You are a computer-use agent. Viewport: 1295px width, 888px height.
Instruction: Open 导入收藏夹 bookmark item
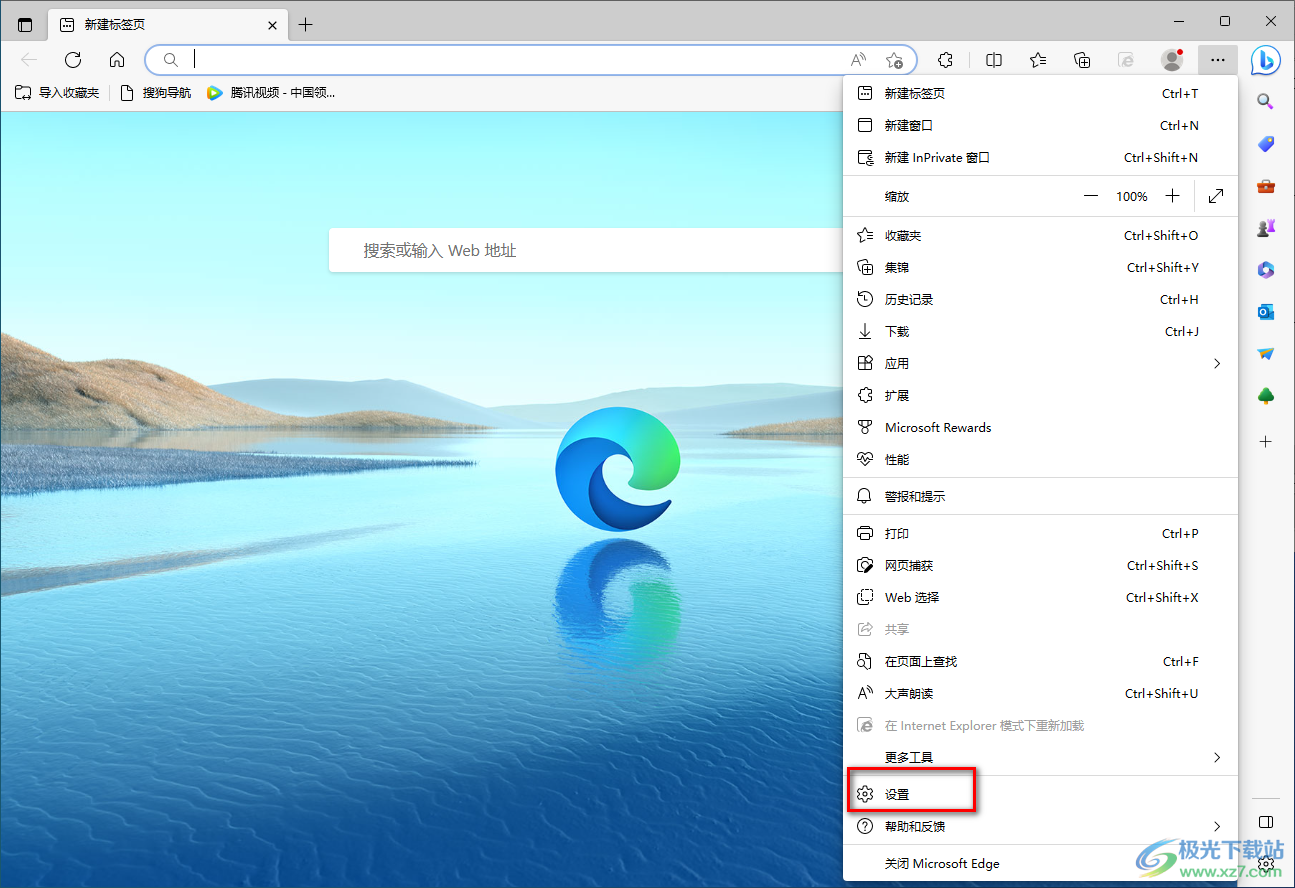point(57,93)
